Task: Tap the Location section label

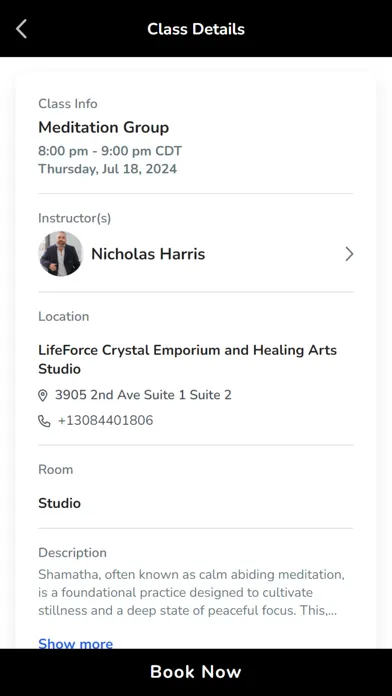Action: point(63,316)
